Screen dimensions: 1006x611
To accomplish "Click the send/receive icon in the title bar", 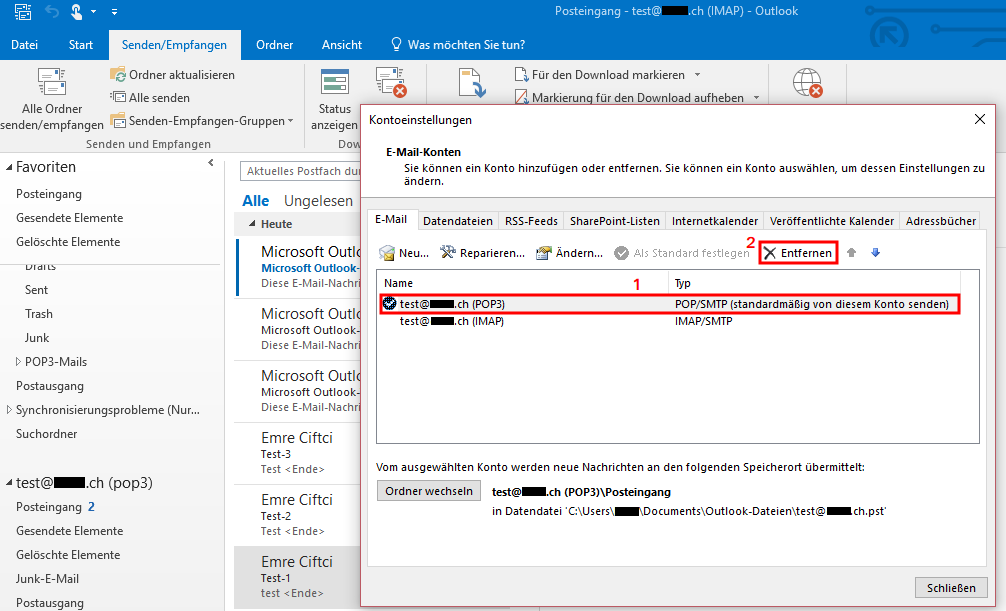I will (22, 12).
